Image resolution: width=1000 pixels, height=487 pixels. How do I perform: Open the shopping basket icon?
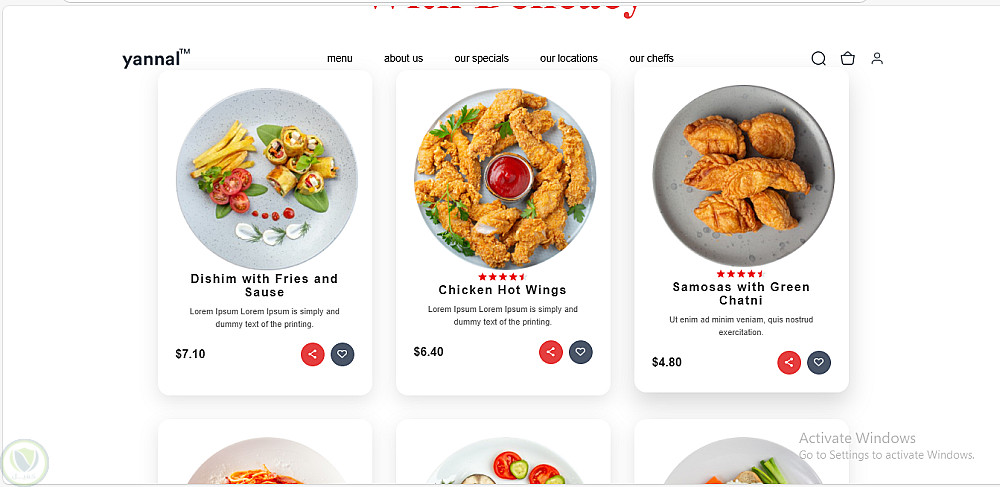[x=848, y=59]
